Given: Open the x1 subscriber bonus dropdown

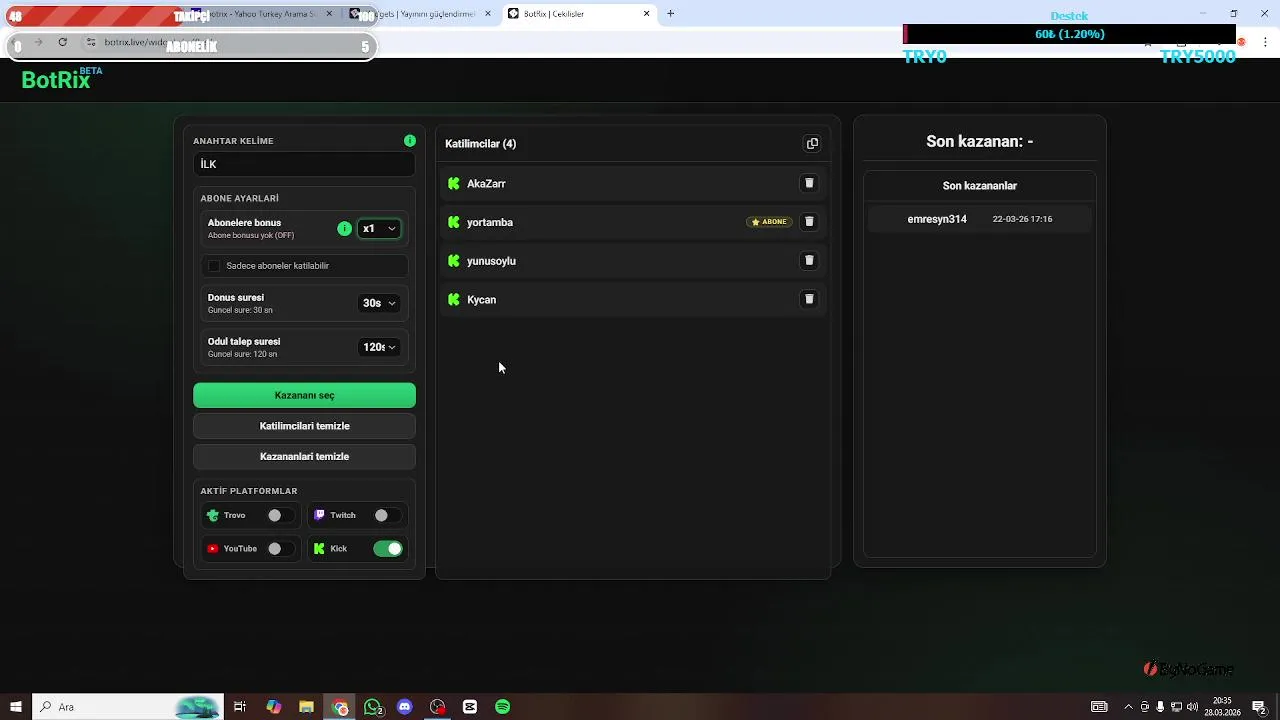Looking at the screenshot, I should pyautogui.click(x=379, y=229).
